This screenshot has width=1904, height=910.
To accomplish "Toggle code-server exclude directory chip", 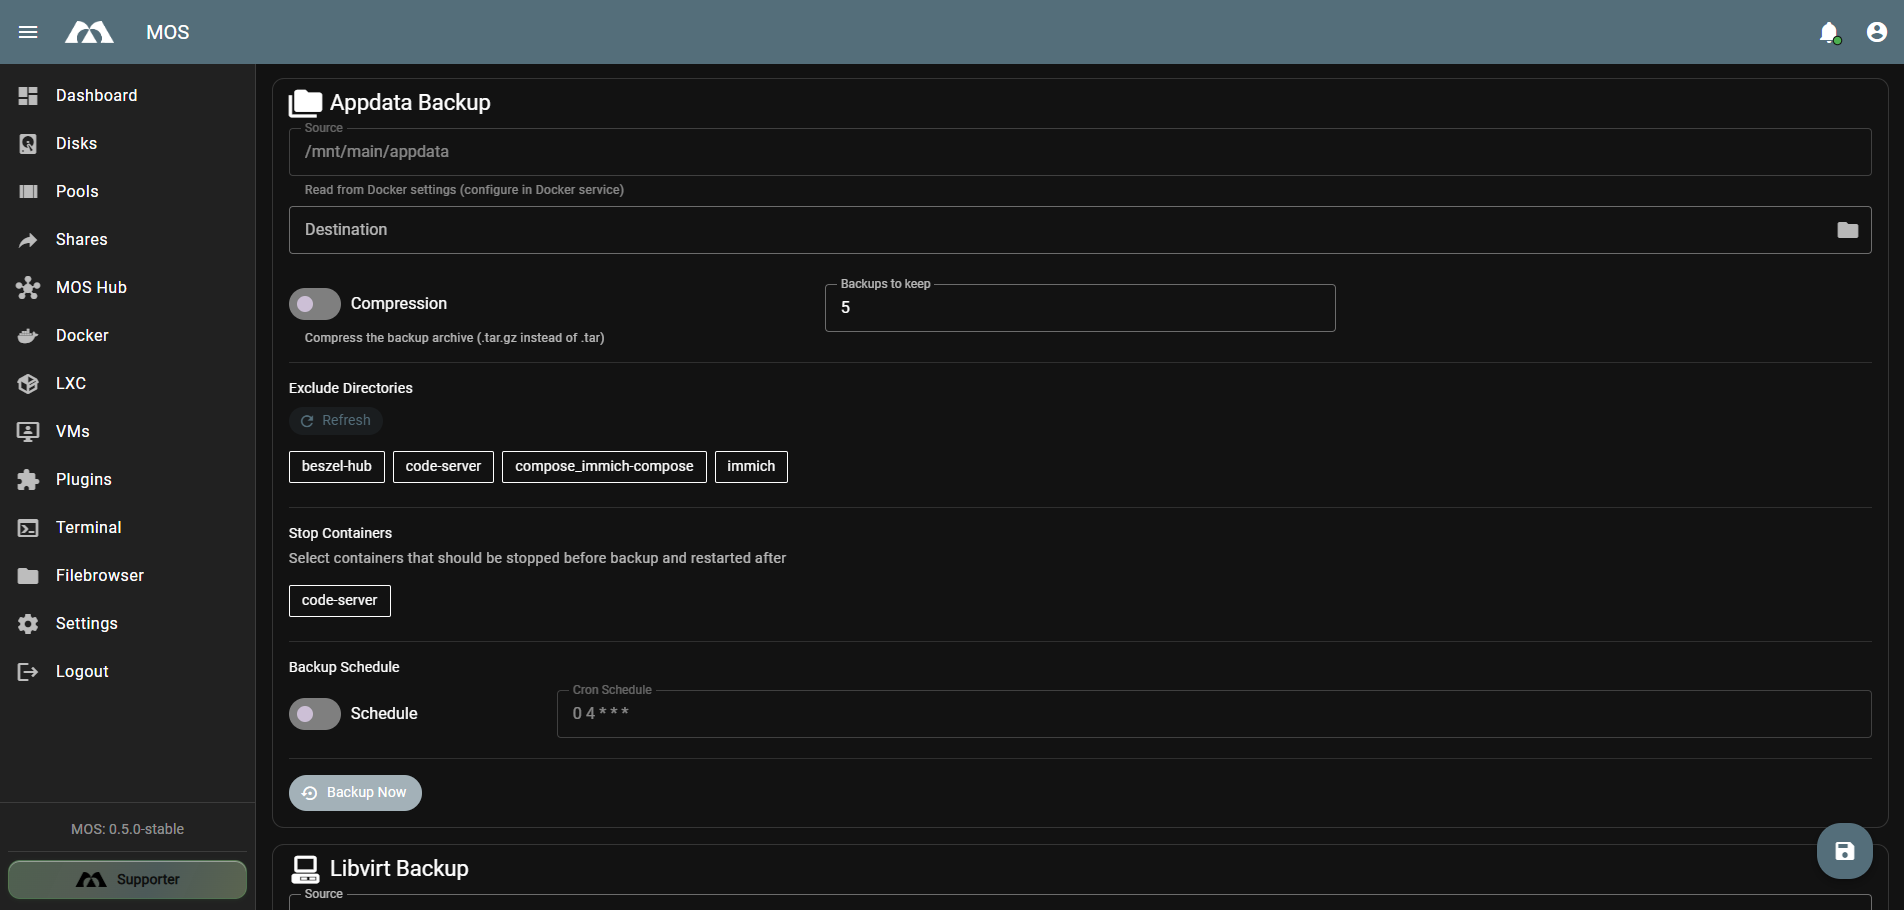I will pyautogui.click(x=443, y=467).
